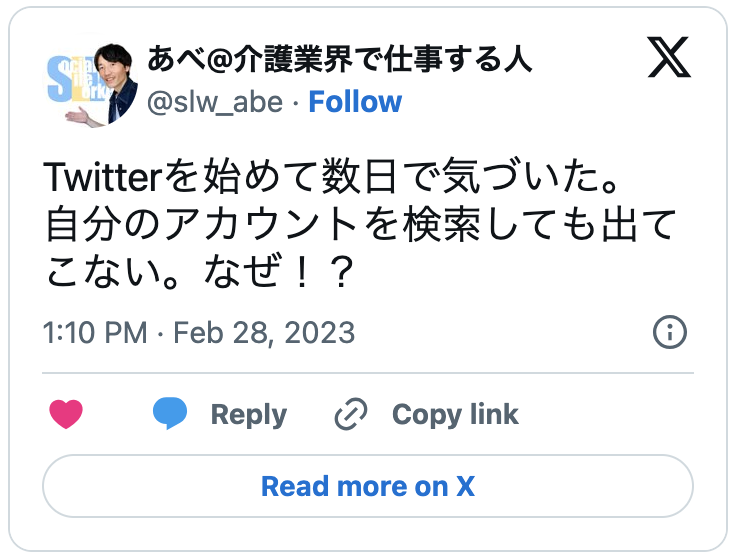The height and width of the screenshot is (560, 736).
Task: Open the Feb 28, 2023 date
Action: 264,332
